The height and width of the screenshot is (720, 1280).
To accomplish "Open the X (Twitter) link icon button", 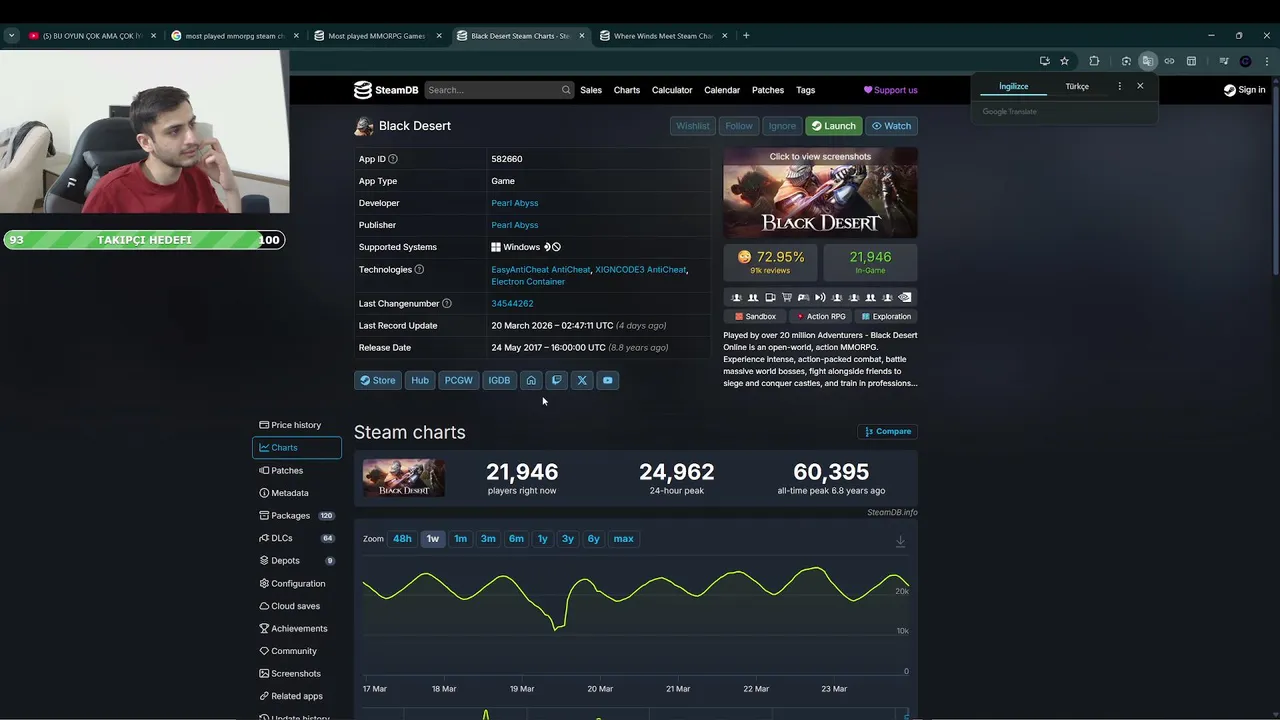I will tap(582, 380).
